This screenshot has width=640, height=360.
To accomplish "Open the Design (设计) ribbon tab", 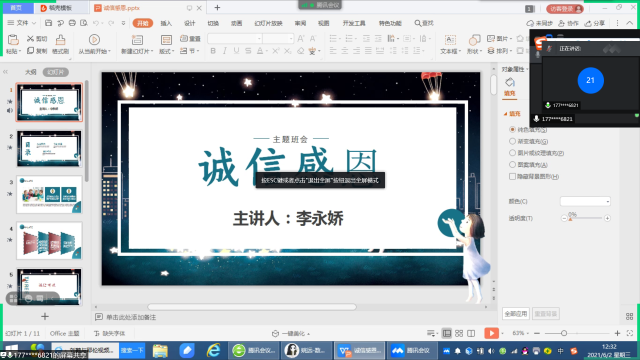I will pos(190,23).
